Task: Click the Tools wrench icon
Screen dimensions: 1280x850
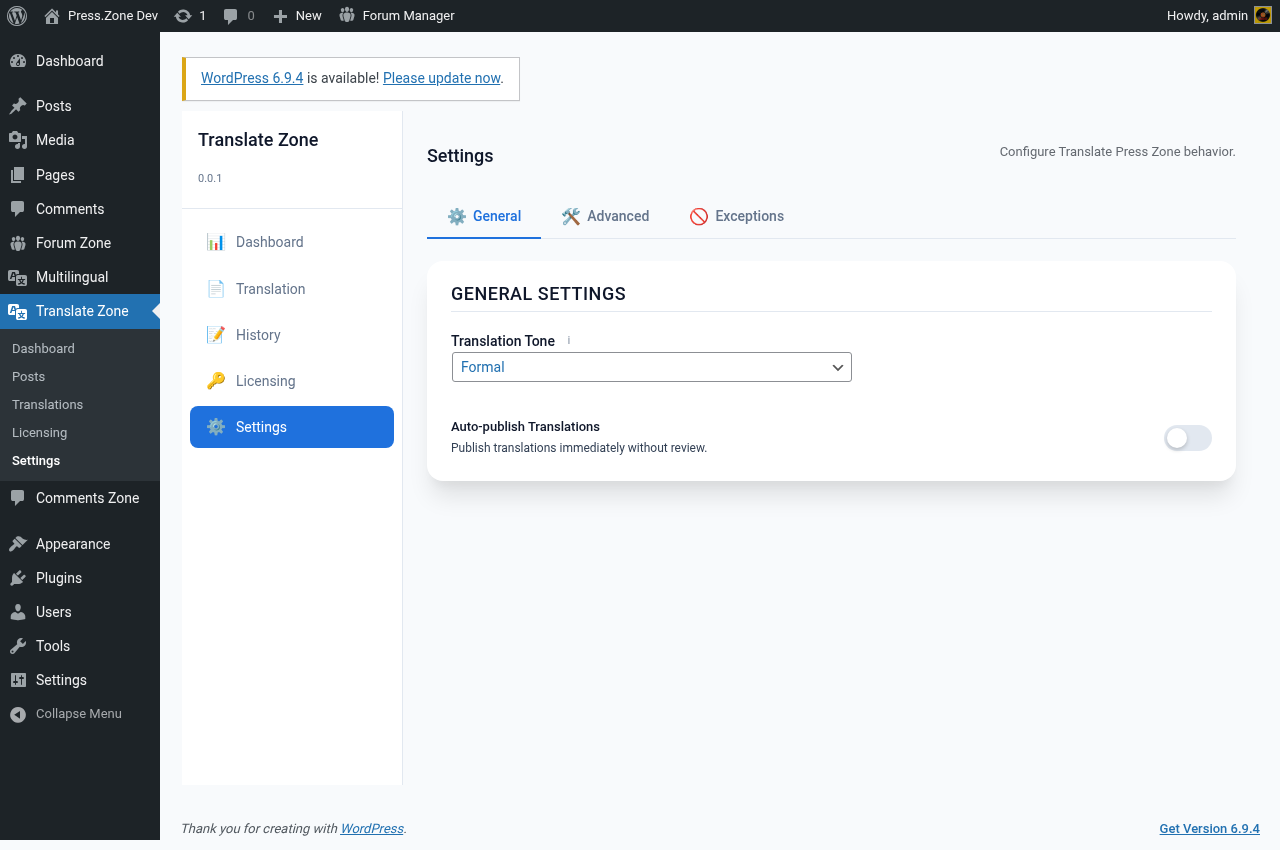Action: point(18,646)
